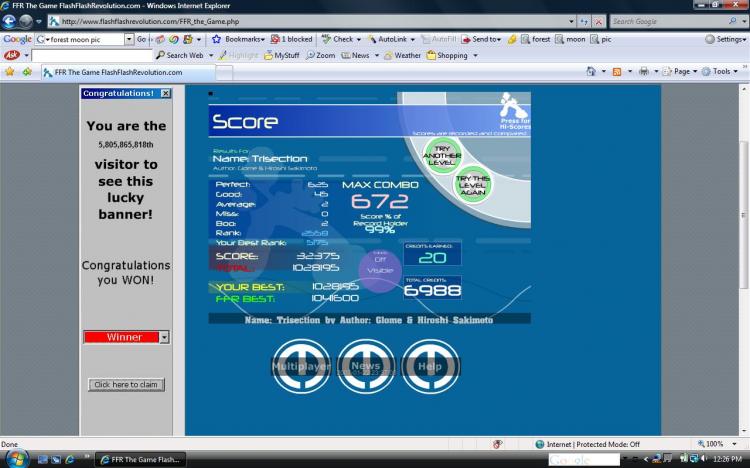
Task: Click the Internet Protected Mode status text
Action: [x=593, y=444]
